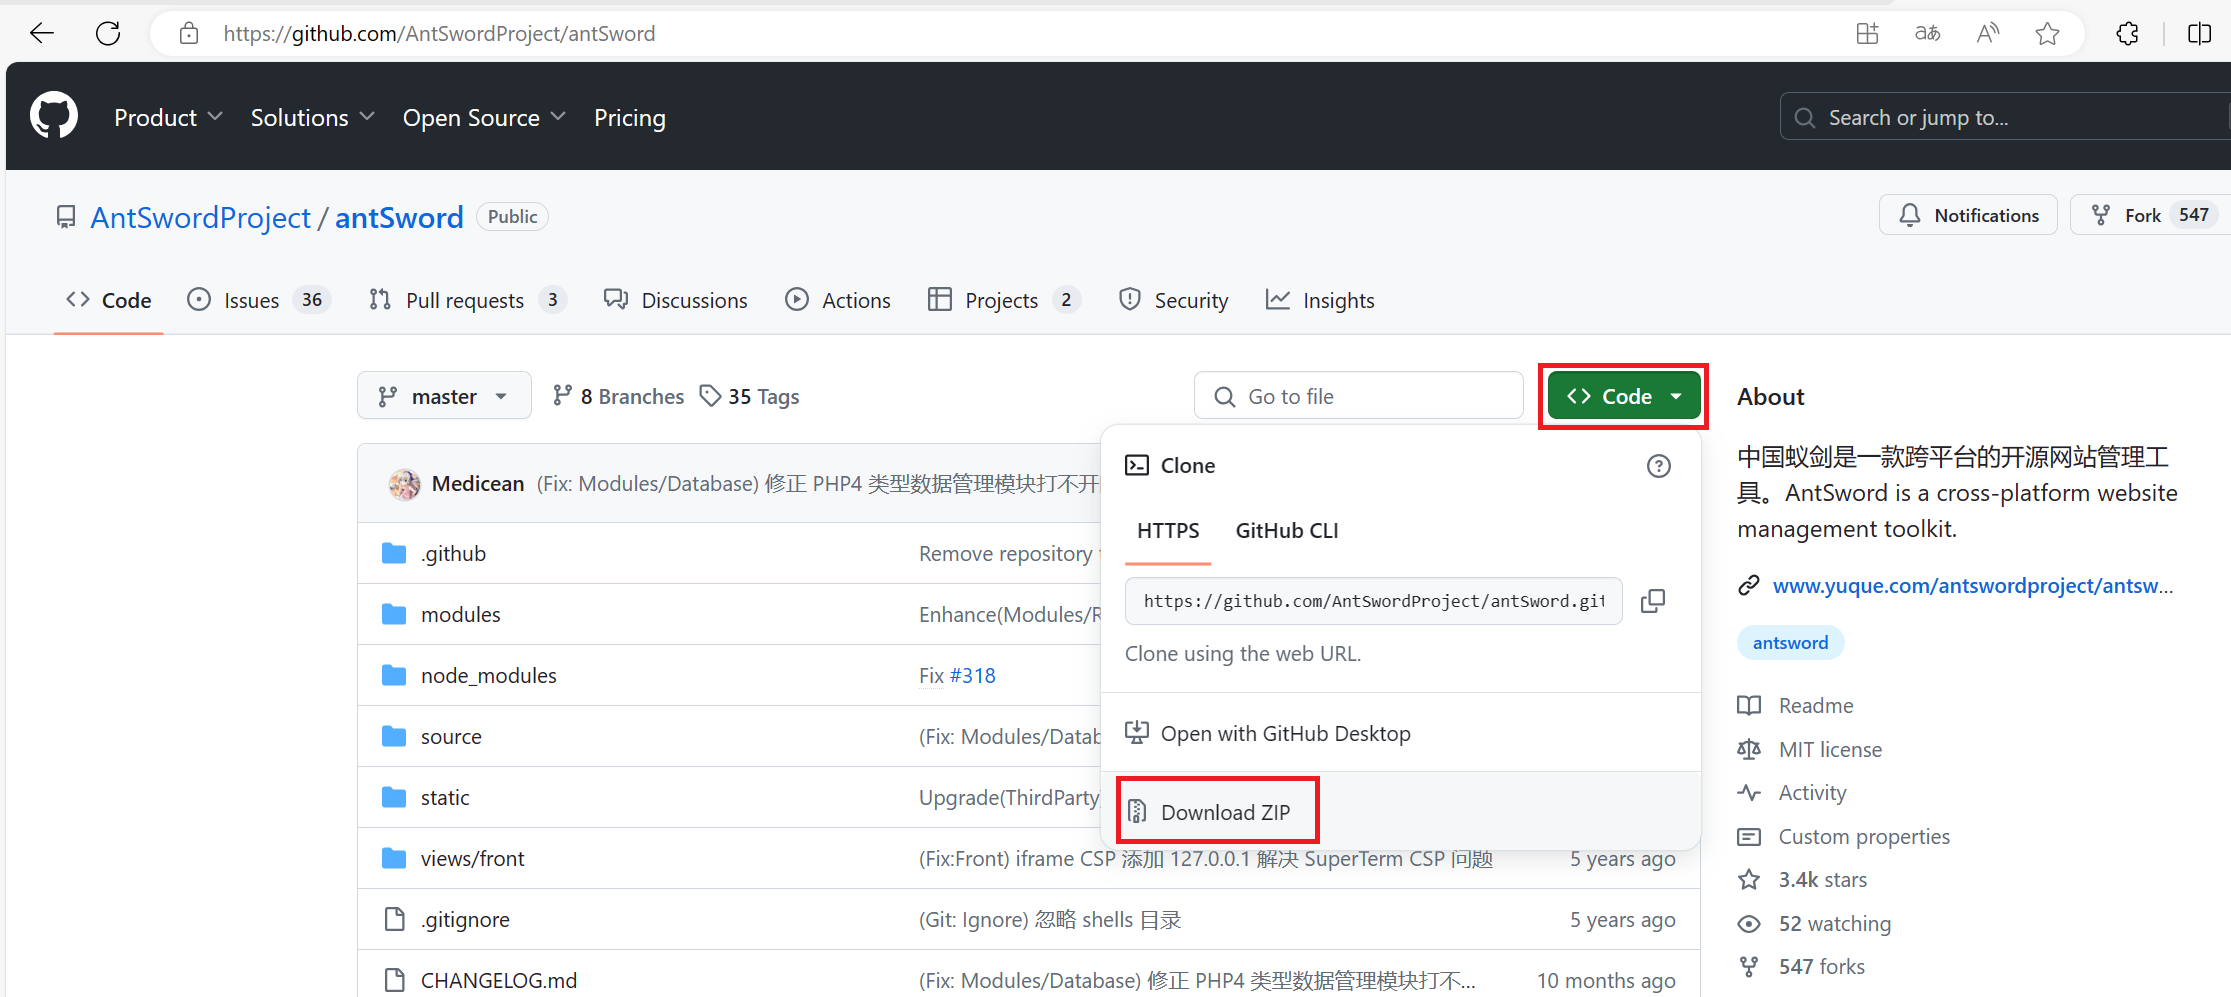The image size is (2231, 997).
Task: Open the Activity link in About
Action: pyautogui.click(x=1812, y=792)
